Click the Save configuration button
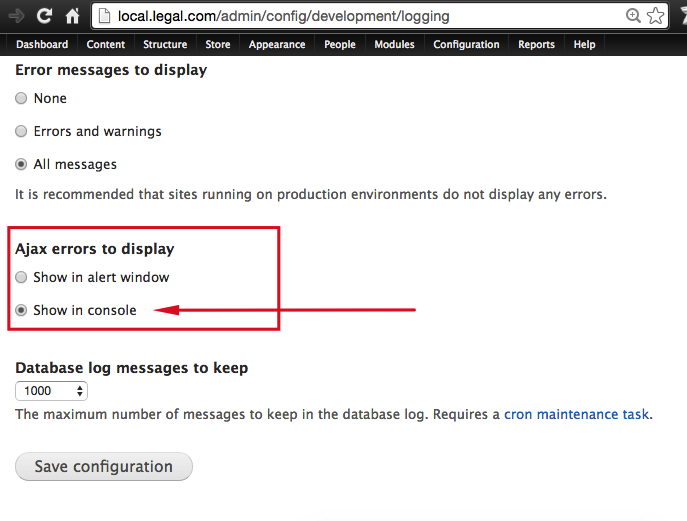Viewport: 687px width, 521px height. (x=104, y=467)
